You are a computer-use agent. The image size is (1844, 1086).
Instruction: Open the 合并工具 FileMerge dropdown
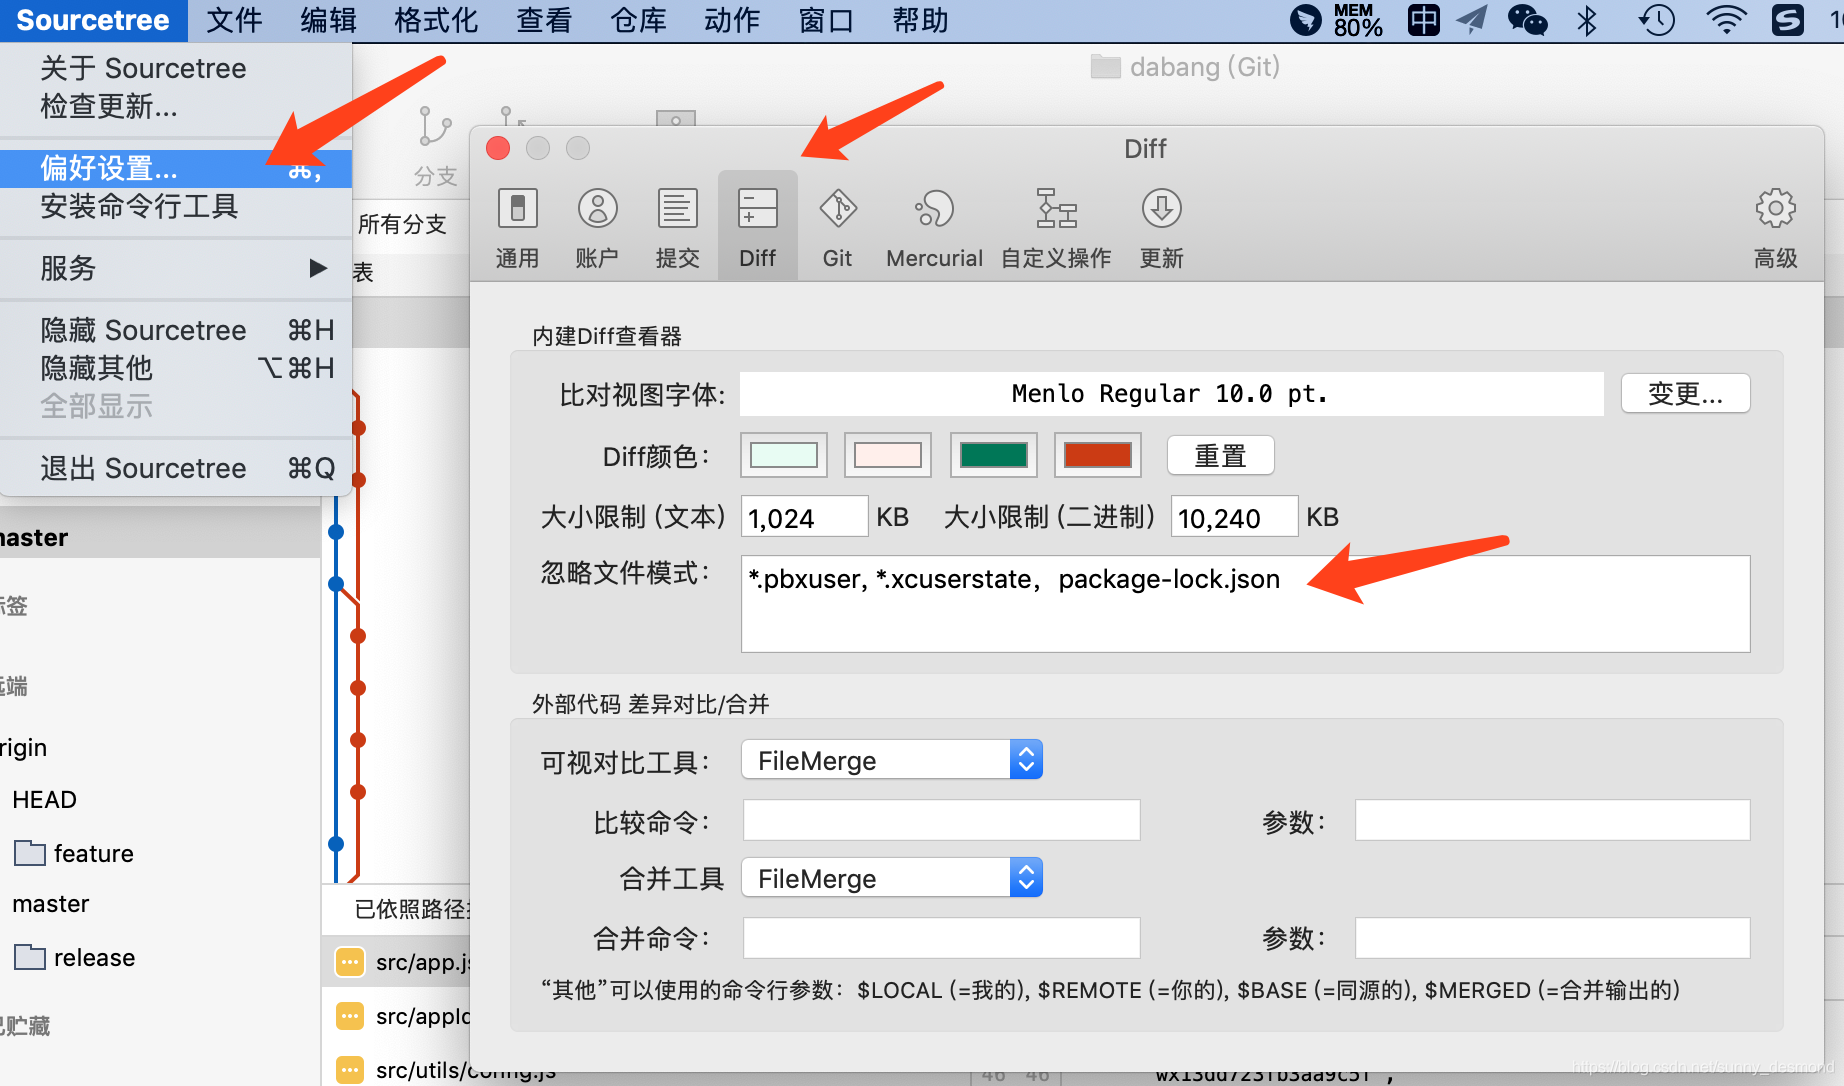click(x=1025, y=877)
